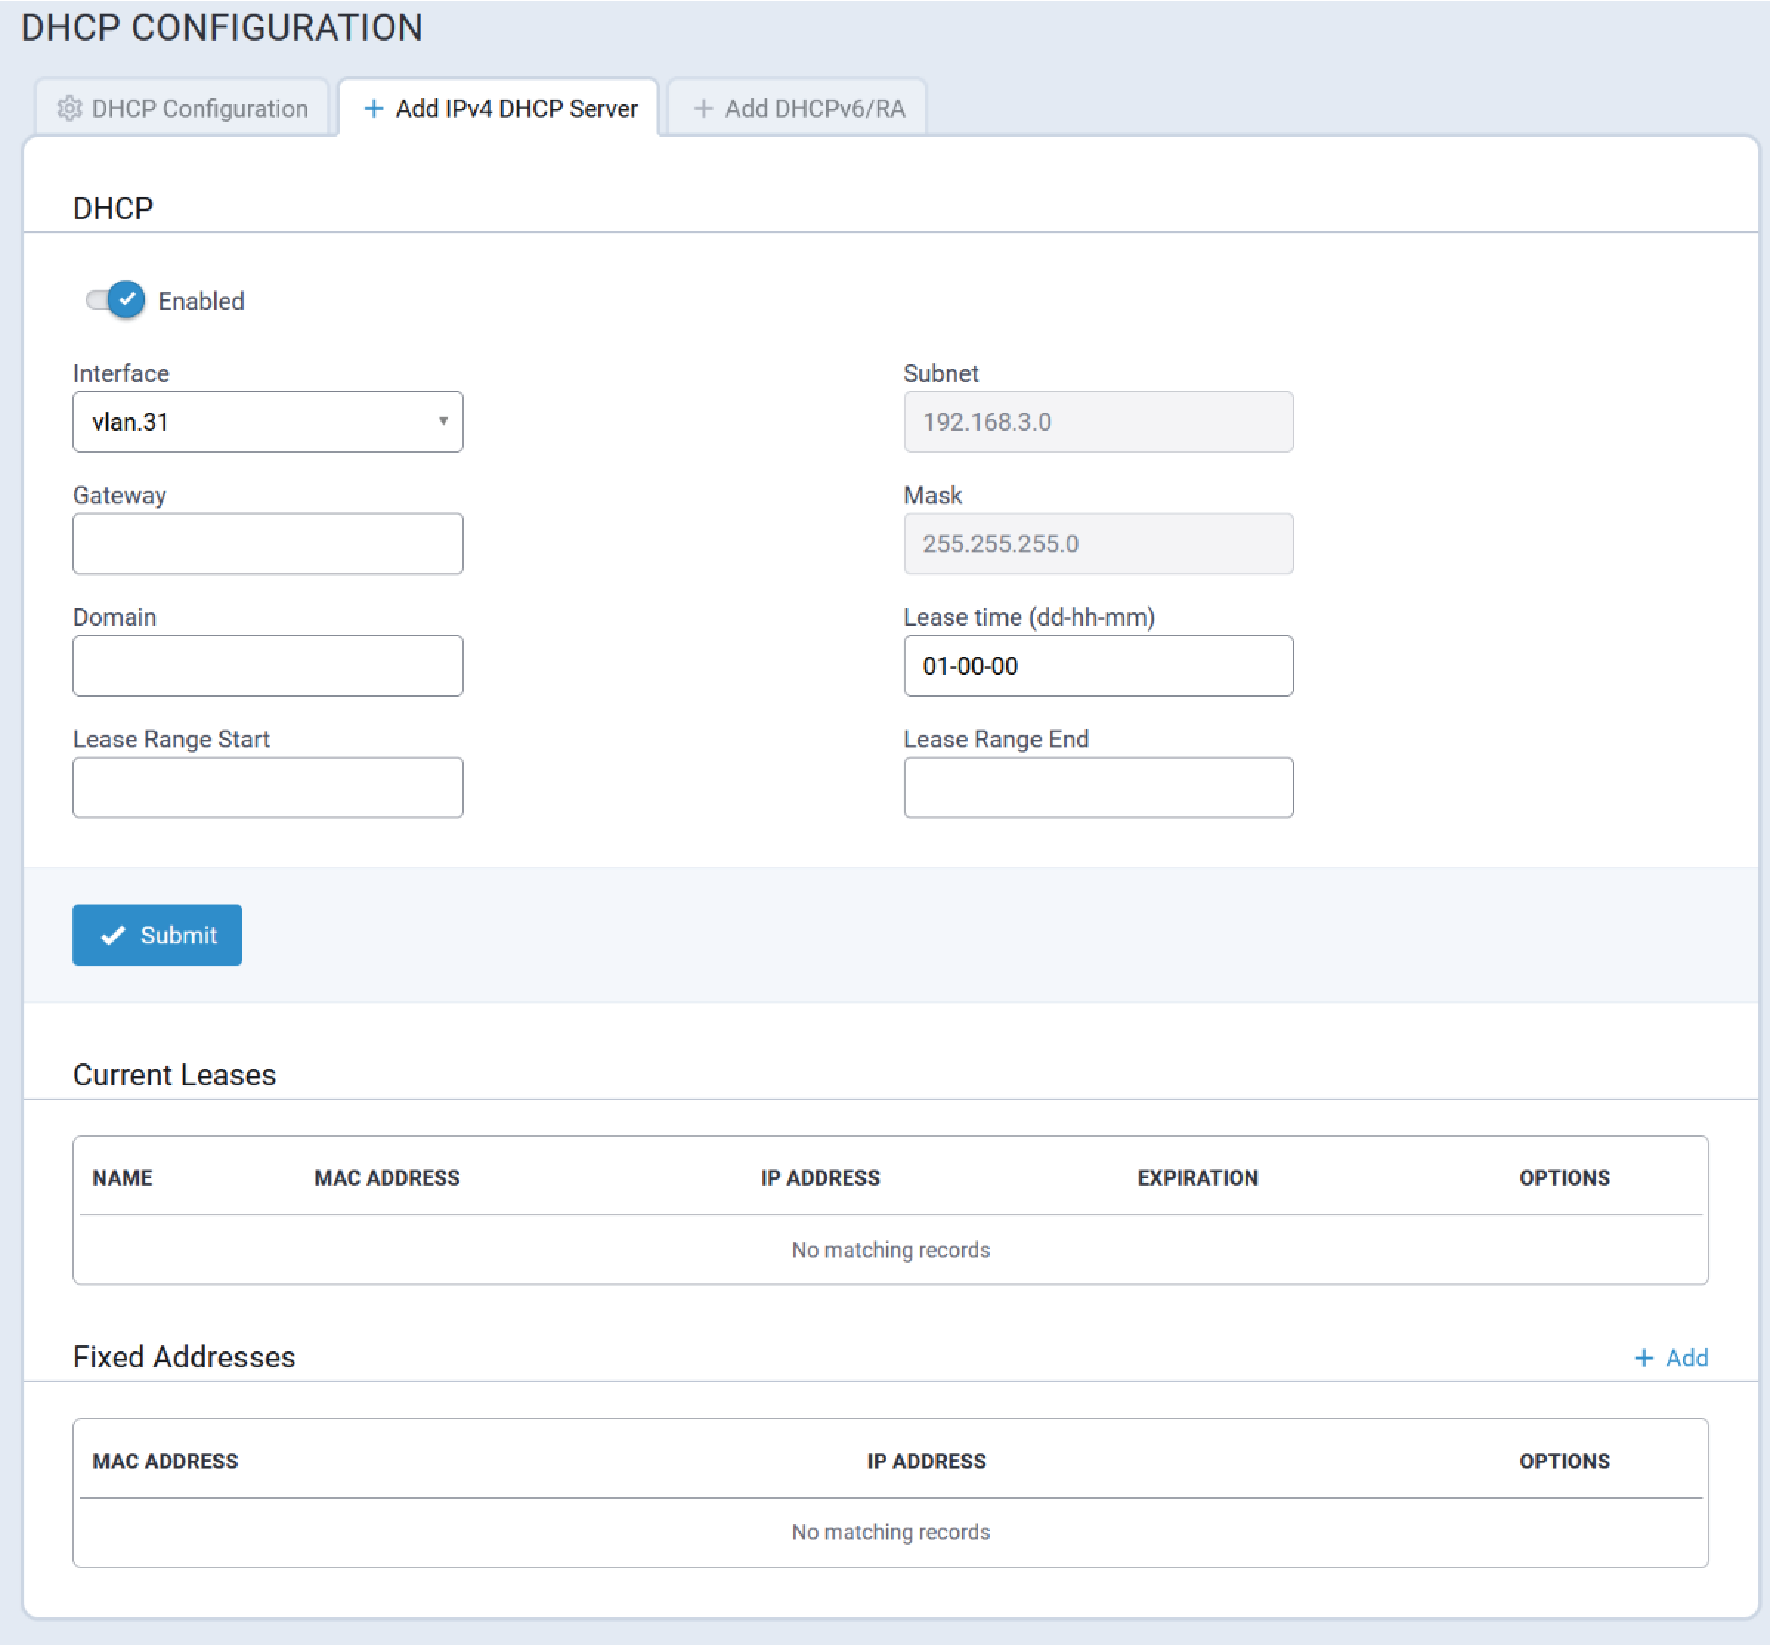Click the Interface dropdown arrow
Viewport: 1770px width, 1646px height.
(x=443, y=421)
